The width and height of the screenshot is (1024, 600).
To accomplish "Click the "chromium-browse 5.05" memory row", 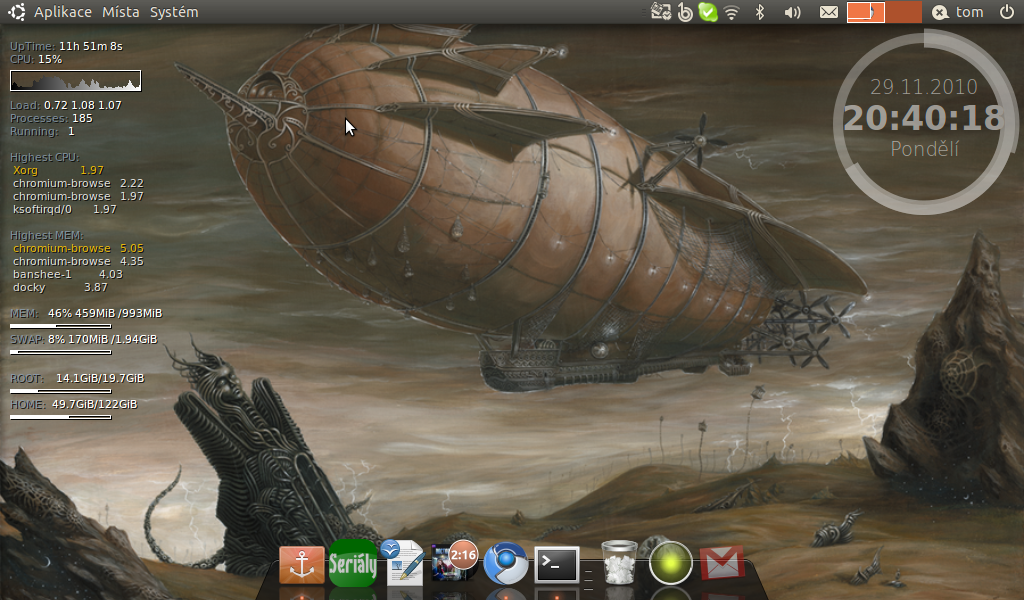I will coord(78,248).
